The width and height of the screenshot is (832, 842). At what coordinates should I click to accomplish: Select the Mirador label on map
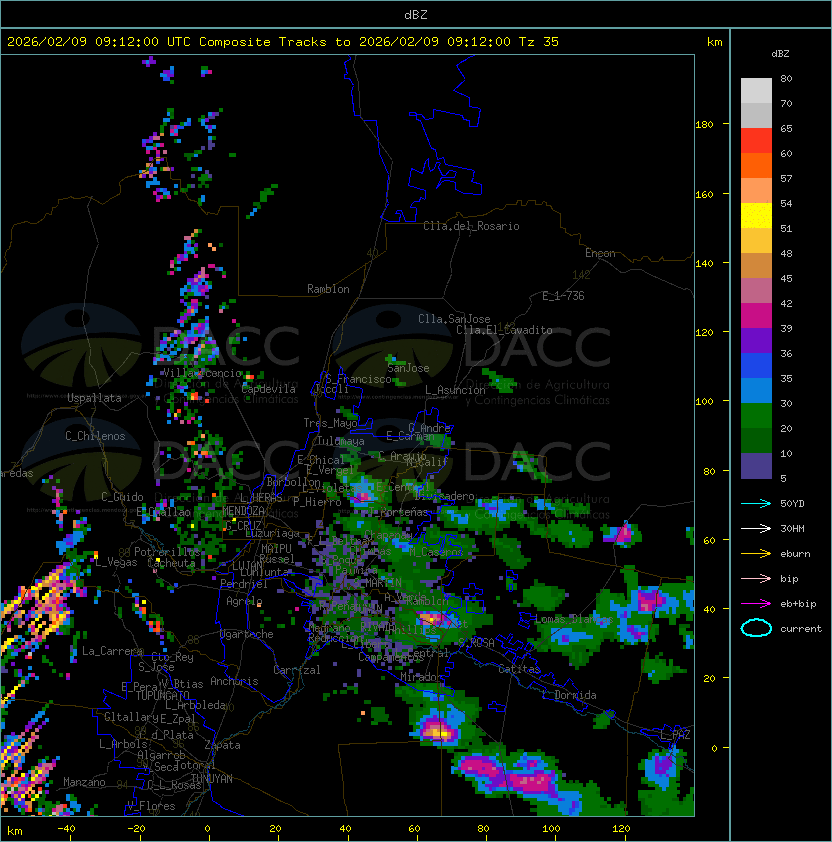(422, 677)
